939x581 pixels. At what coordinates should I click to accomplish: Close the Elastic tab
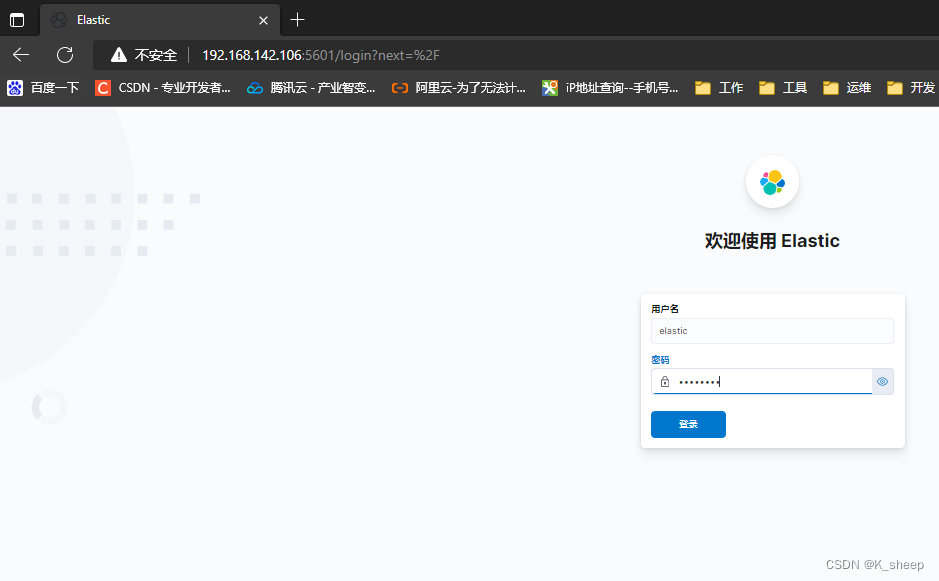[x=263, y=20]
